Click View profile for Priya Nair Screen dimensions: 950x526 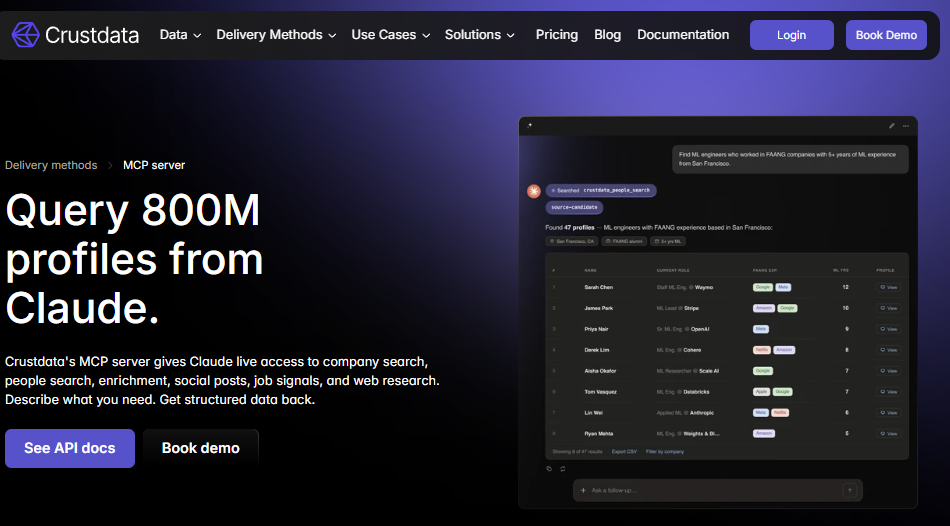tap(888, 329)
